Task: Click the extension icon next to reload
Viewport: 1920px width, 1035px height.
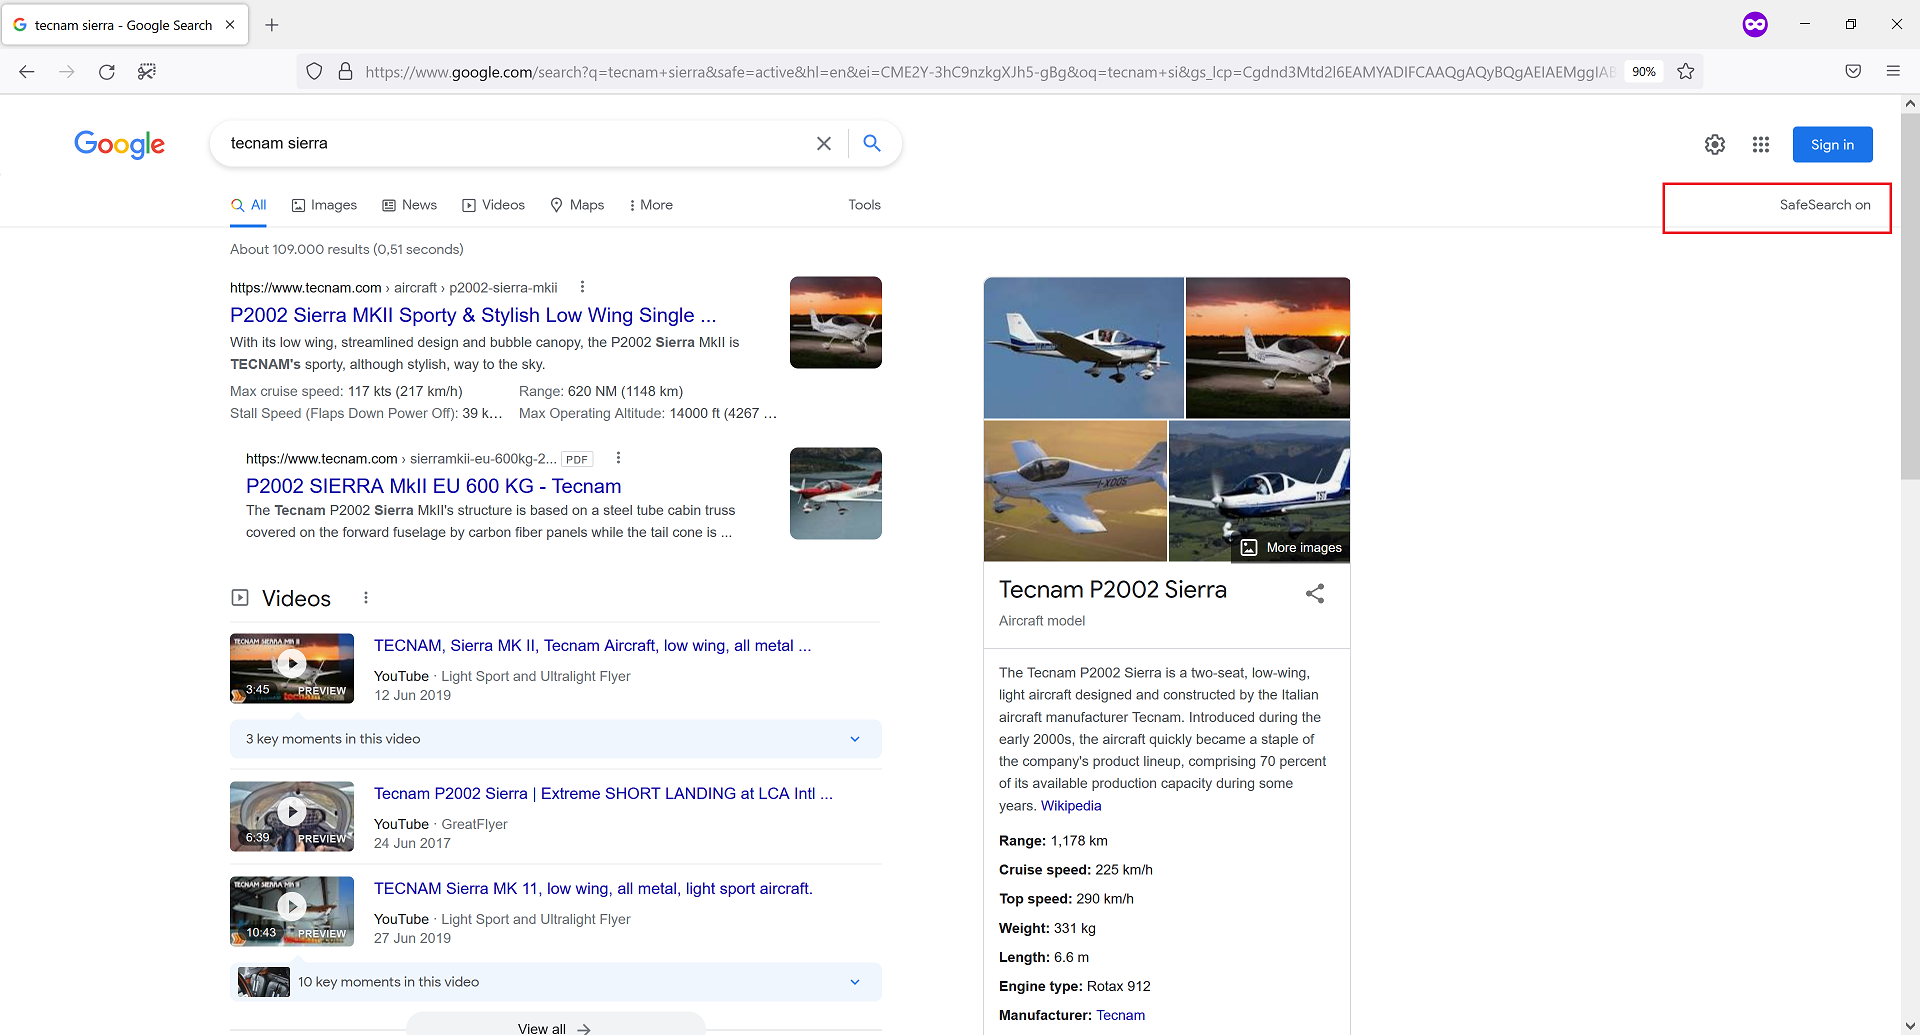Action: [147, 71]
